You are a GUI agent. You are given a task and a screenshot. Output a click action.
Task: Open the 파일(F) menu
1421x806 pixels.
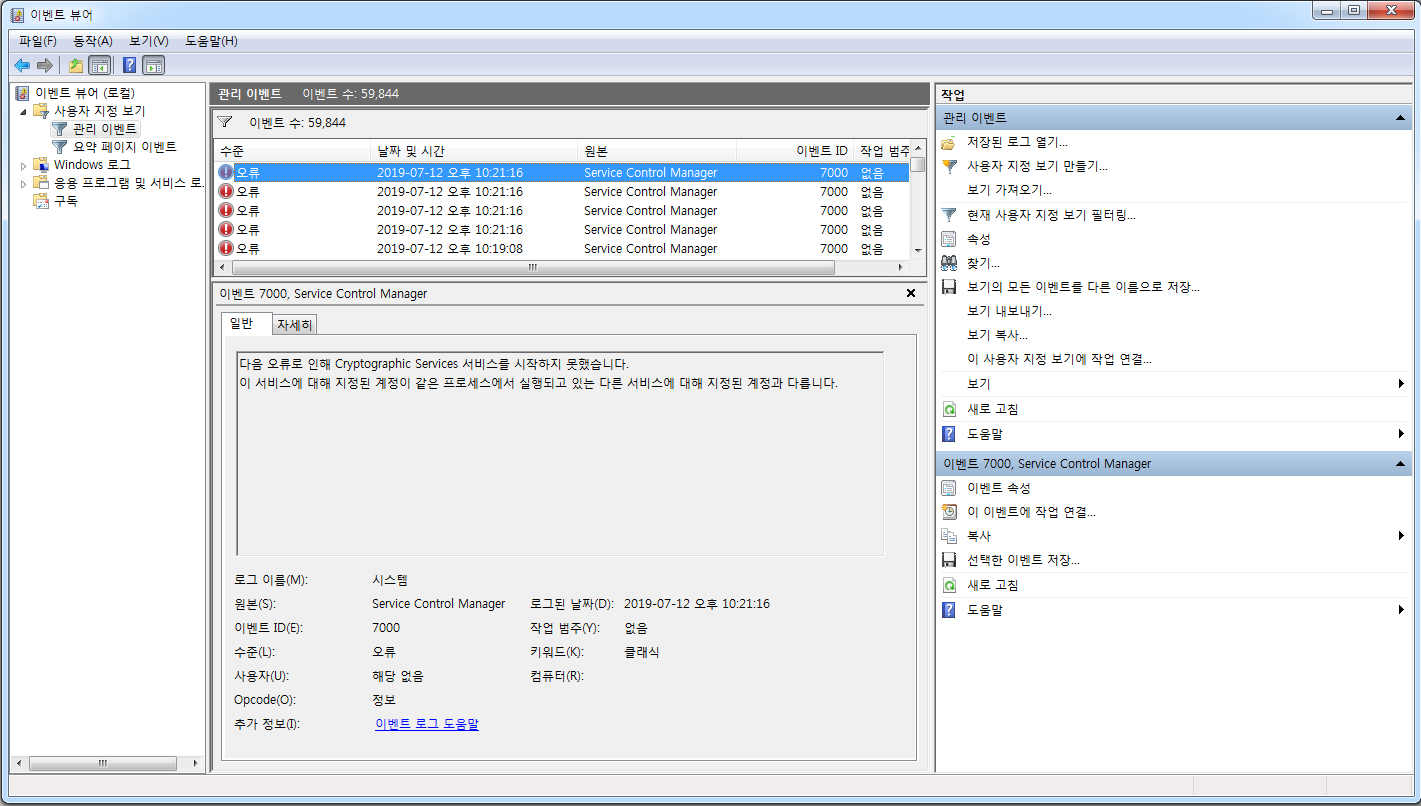click(x=38, y=41)
